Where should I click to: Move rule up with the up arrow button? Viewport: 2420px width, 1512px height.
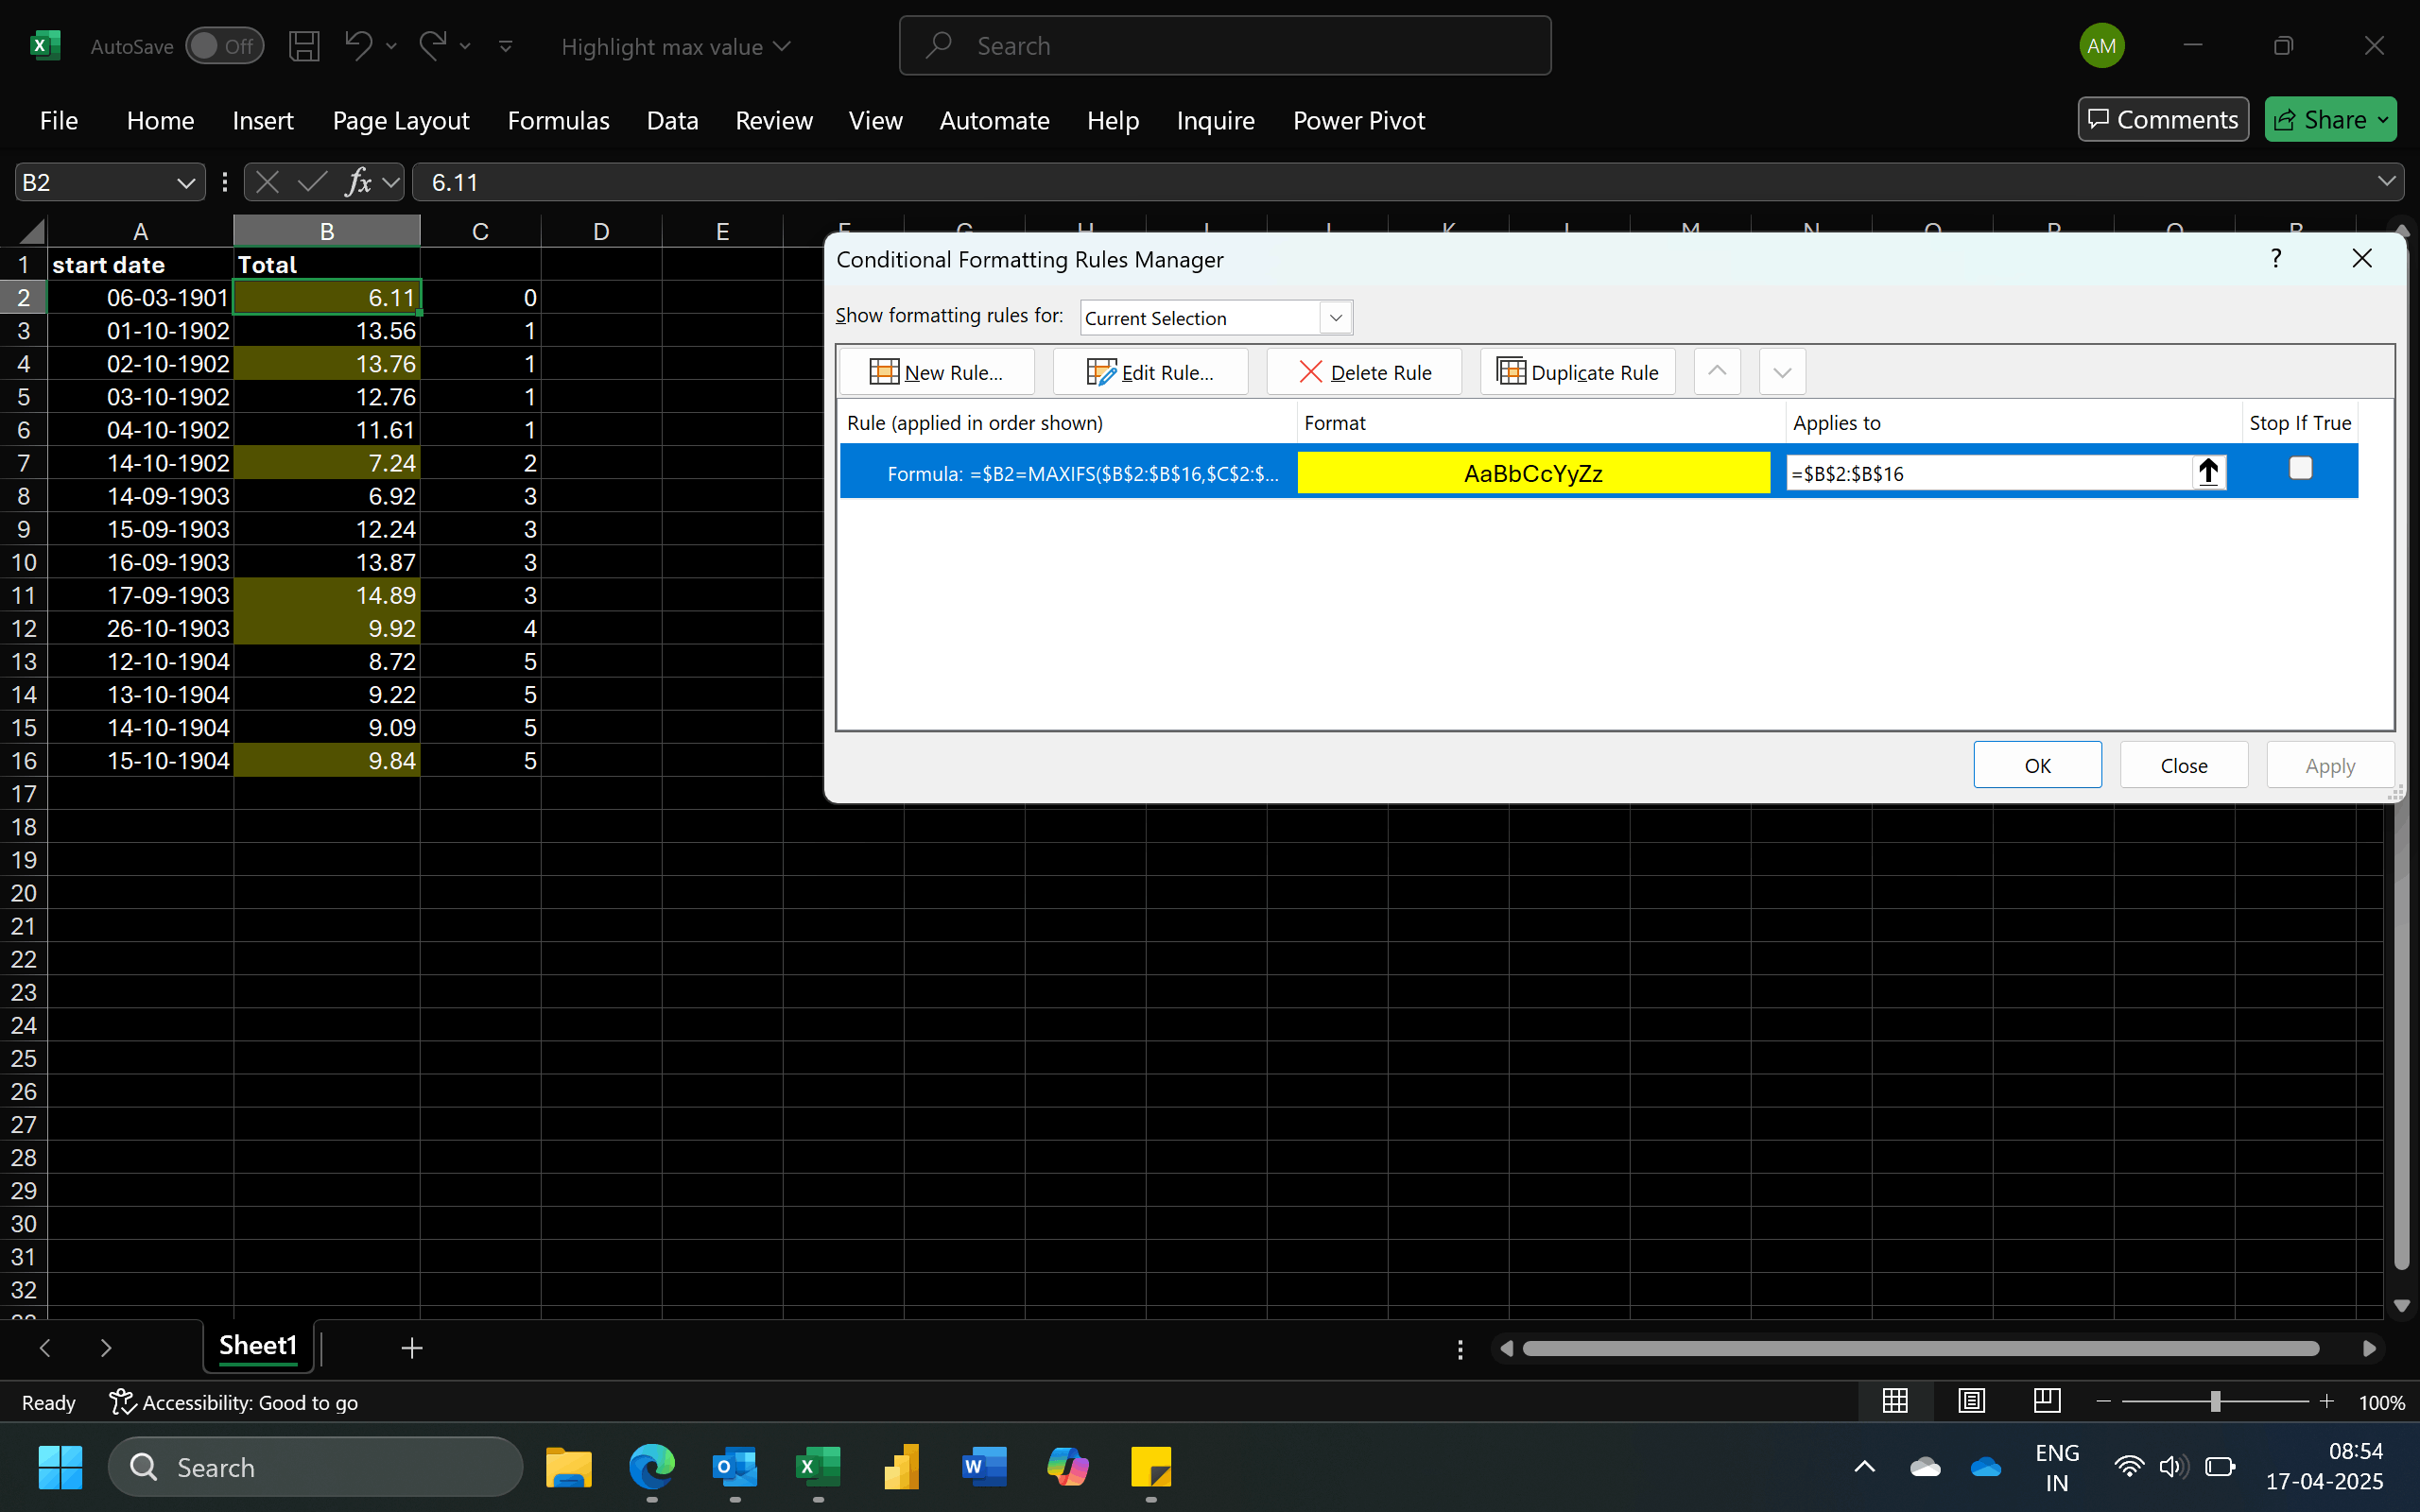[x=1717, y=372]
